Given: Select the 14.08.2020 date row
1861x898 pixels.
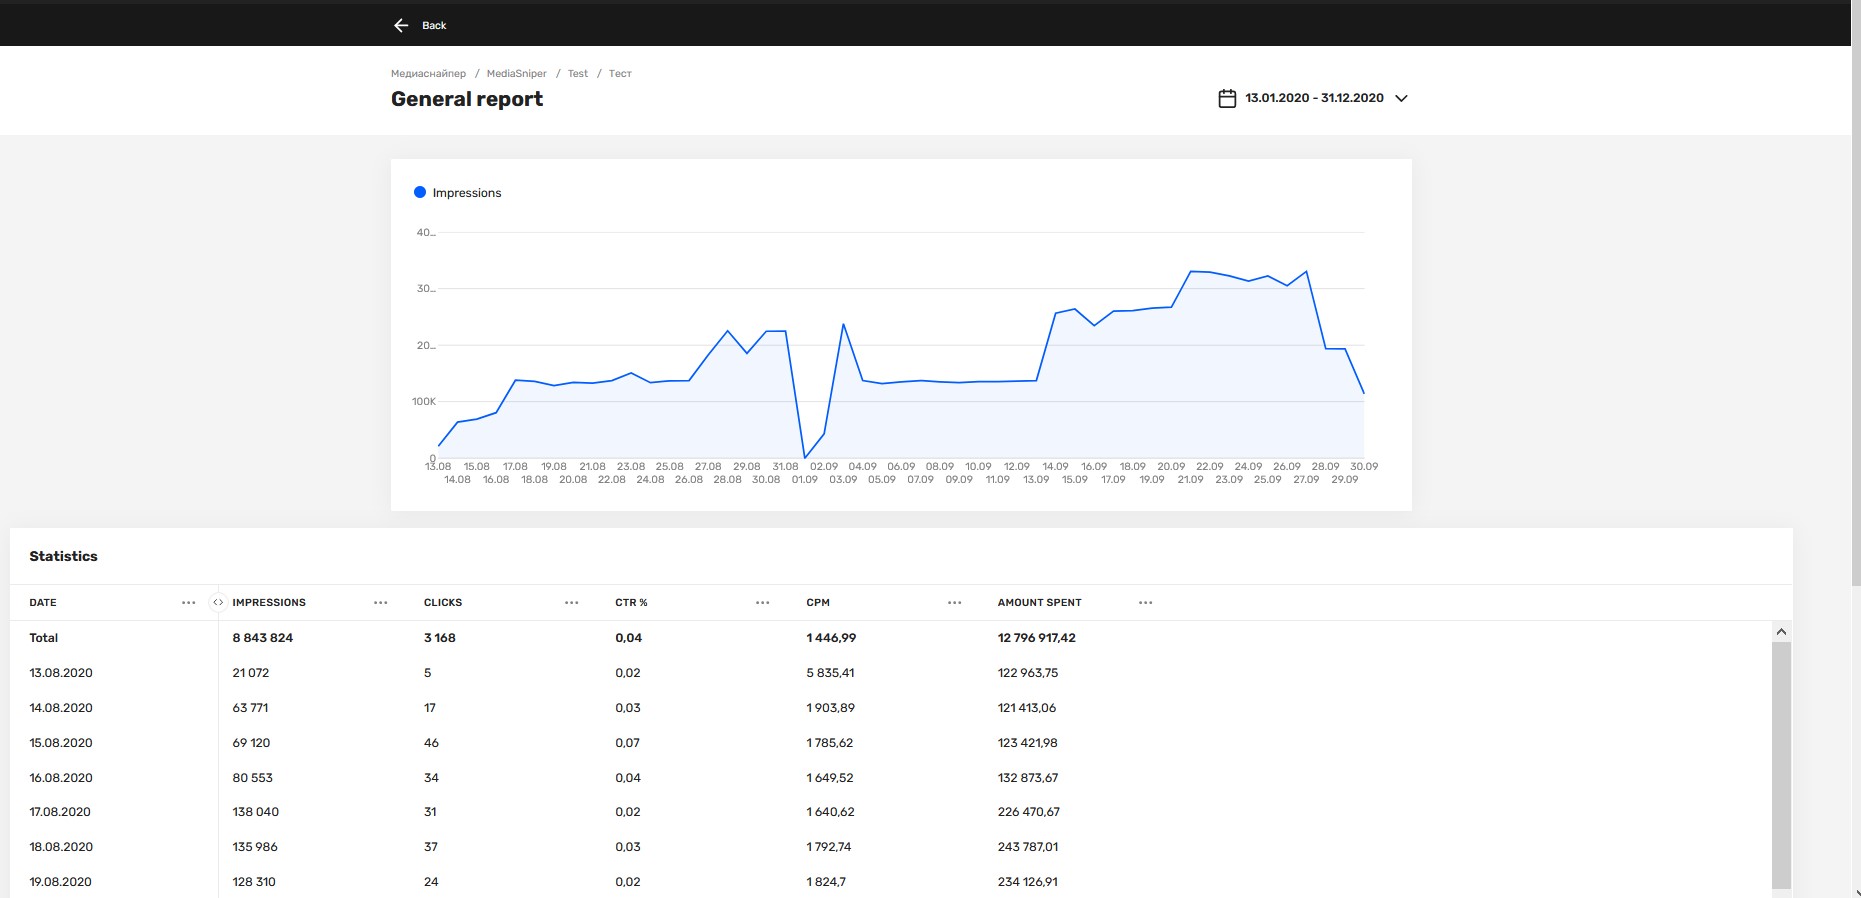Looking at the screenshot, I should (x=61, y=708).
